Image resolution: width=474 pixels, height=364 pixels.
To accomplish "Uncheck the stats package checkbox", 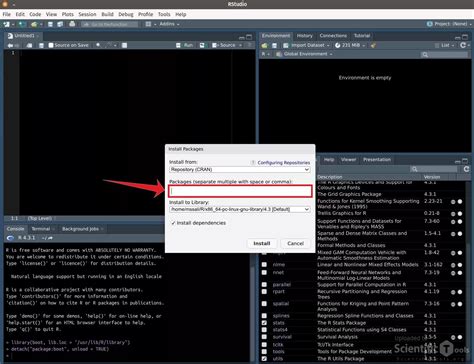I will coord(264,323).
